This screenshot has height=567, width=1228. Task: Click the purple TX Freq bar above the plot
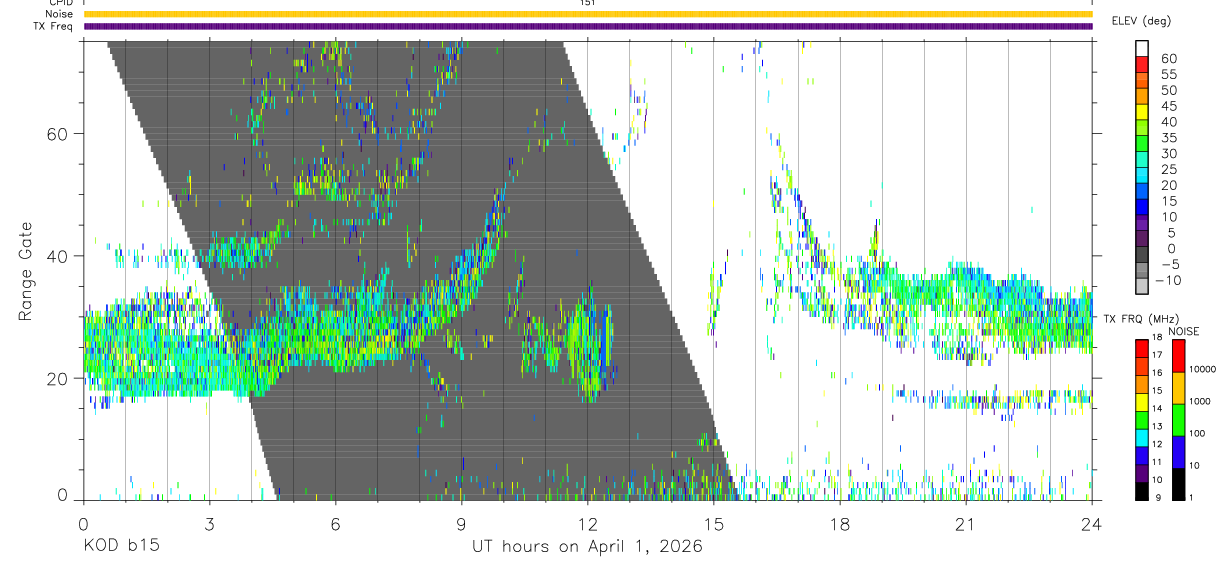pyautogui.click(x=588, y=26)
